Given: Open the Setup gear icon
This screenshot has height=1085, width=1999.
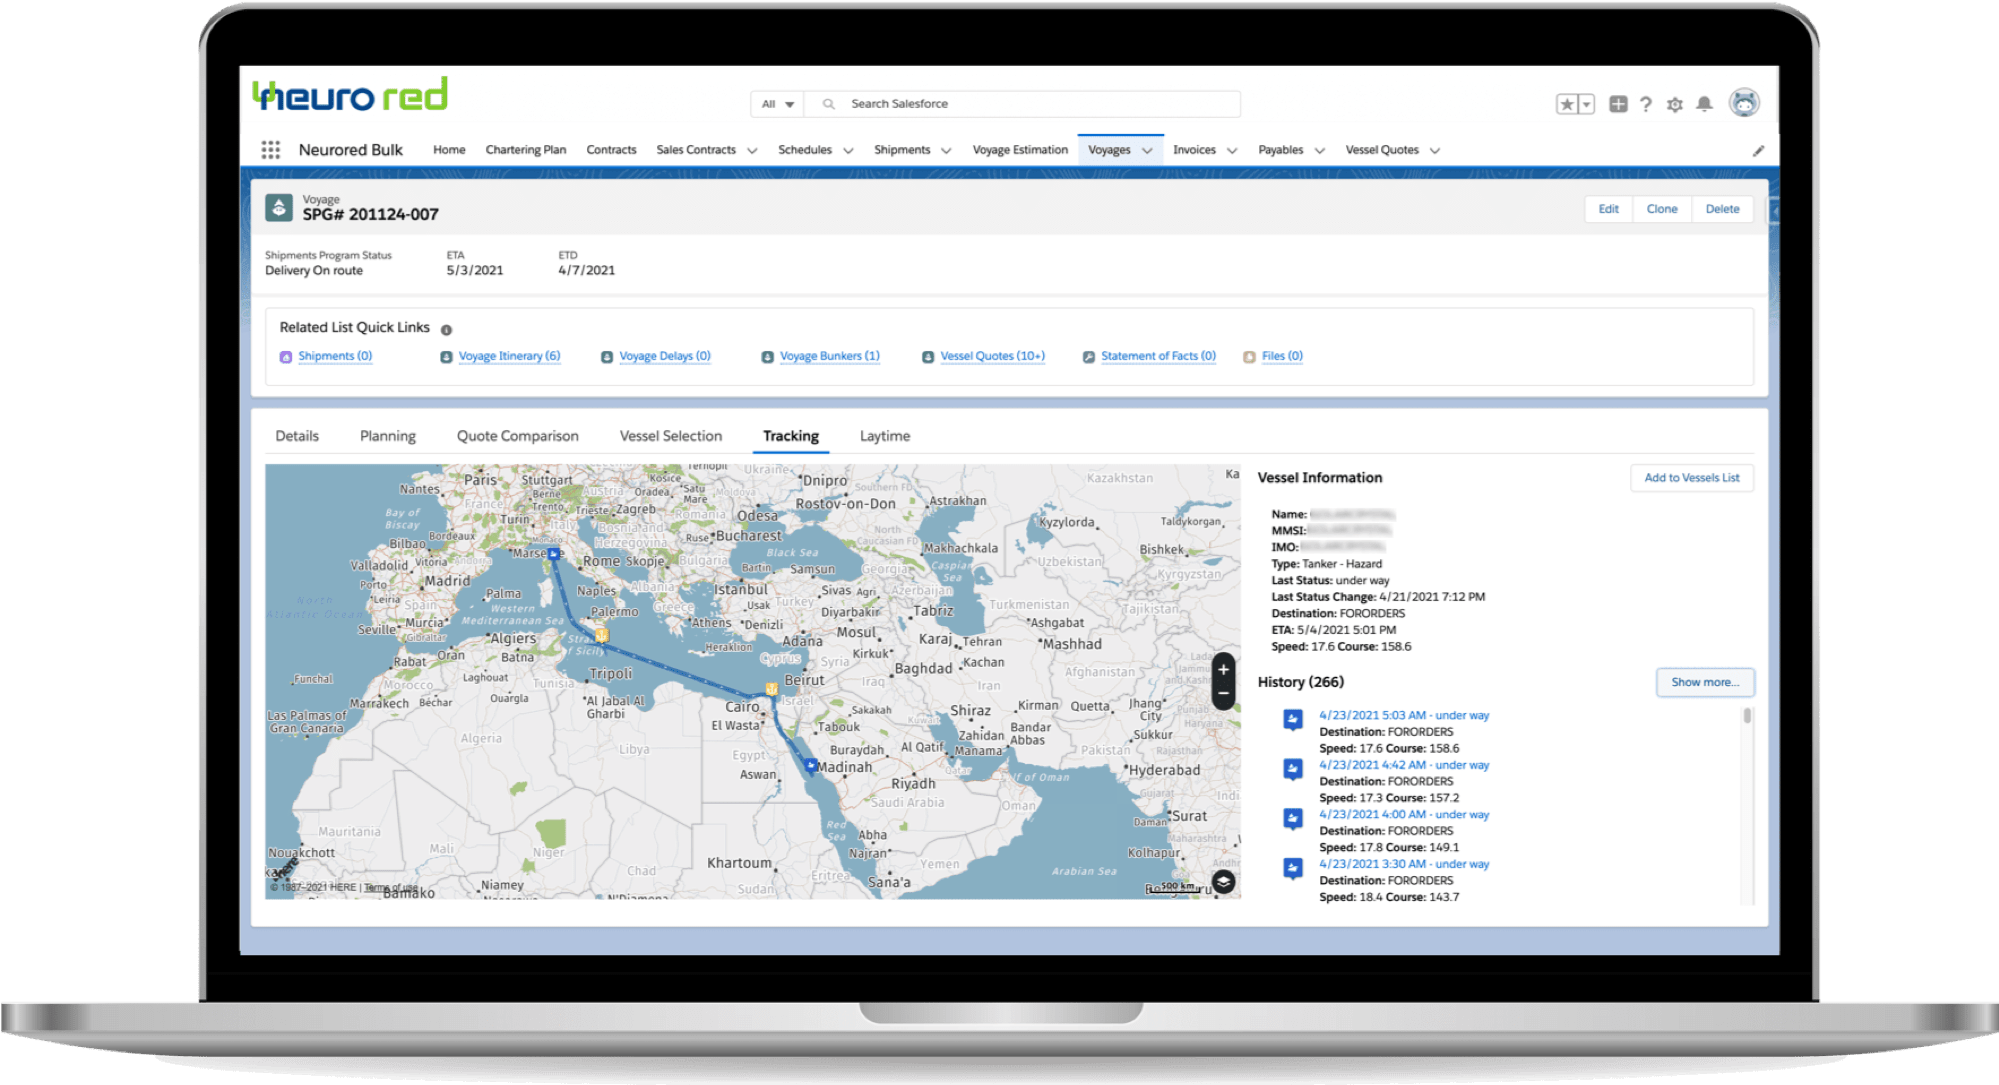Looking at the screenshot, I should tap(1675, 104).
